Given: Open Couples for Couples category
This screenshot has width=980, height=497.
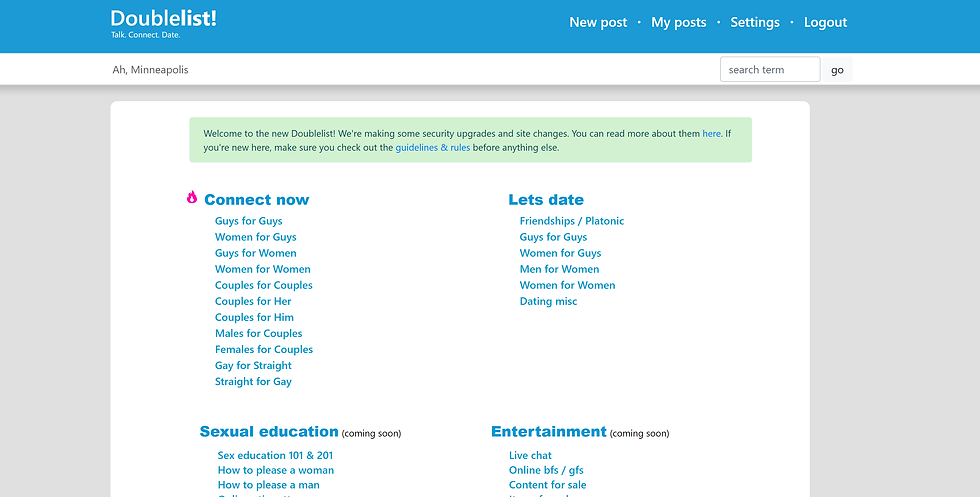Looking at the screenshot, I should point(264,285).
